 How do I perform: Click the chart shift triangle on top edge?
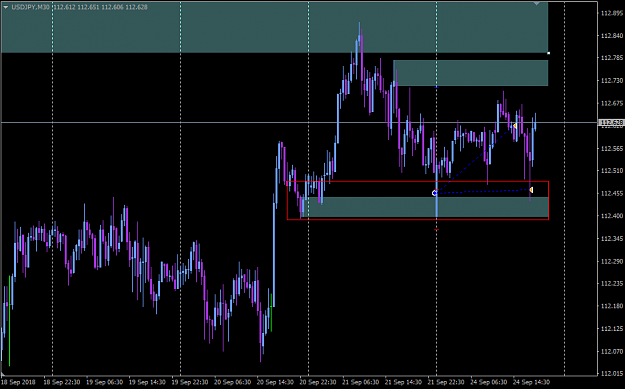pos(537,4)
